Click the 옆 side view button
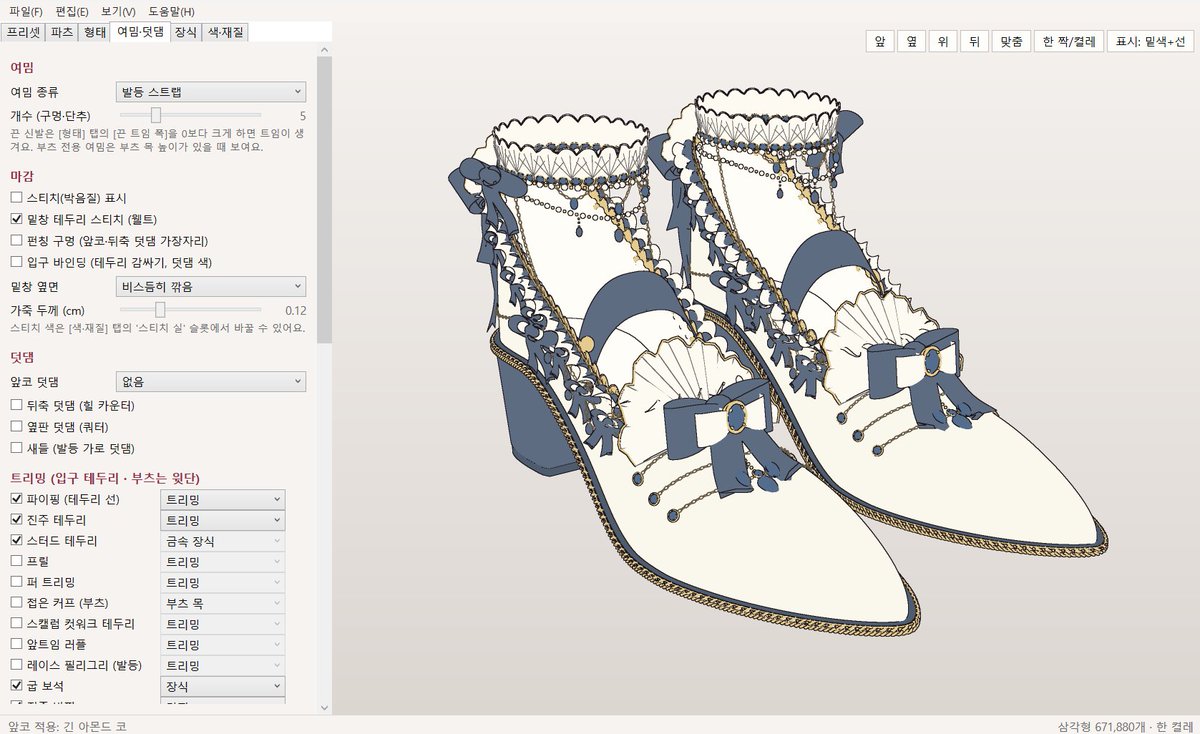1200x734 pixels. pos(911,42)
